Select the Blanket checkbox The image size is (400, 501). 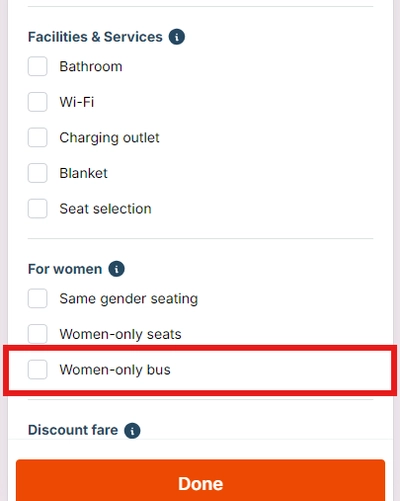pyautogui.click(x=37, y=173)
